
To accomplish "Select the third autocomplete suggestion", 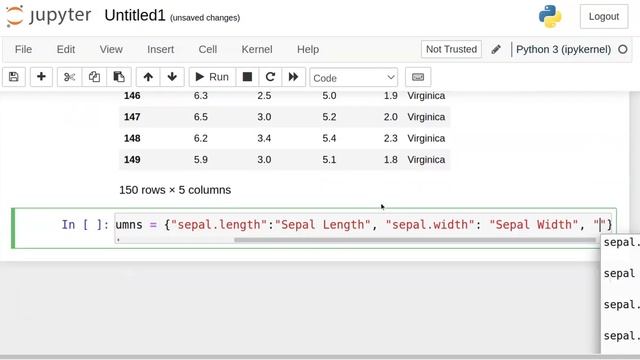I will pyautogui.click(x=620, y=305).
